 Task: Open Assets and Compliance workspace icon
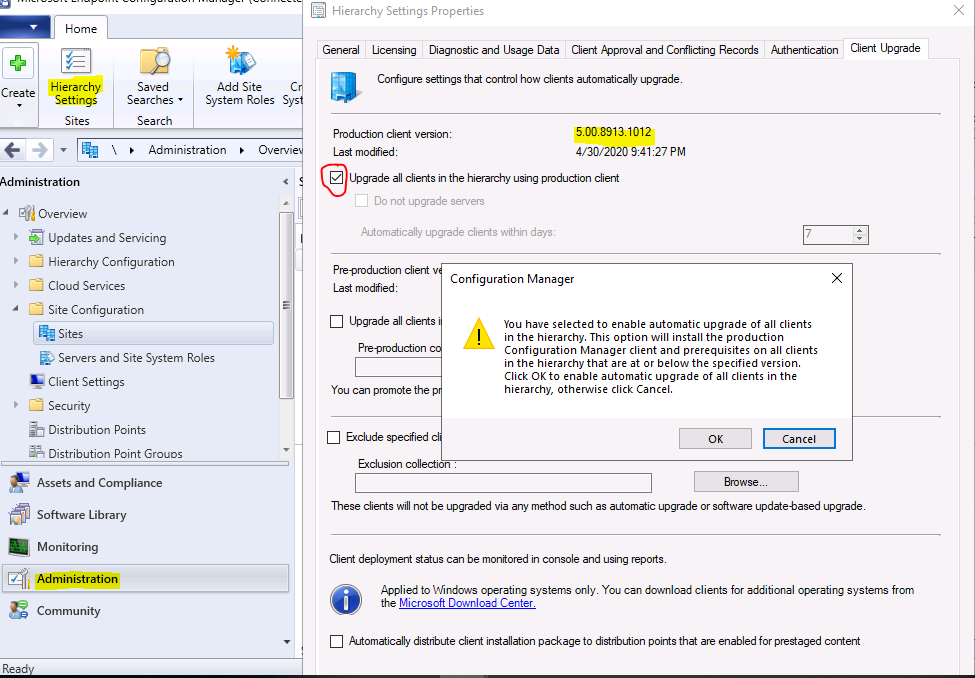point(19,483)
